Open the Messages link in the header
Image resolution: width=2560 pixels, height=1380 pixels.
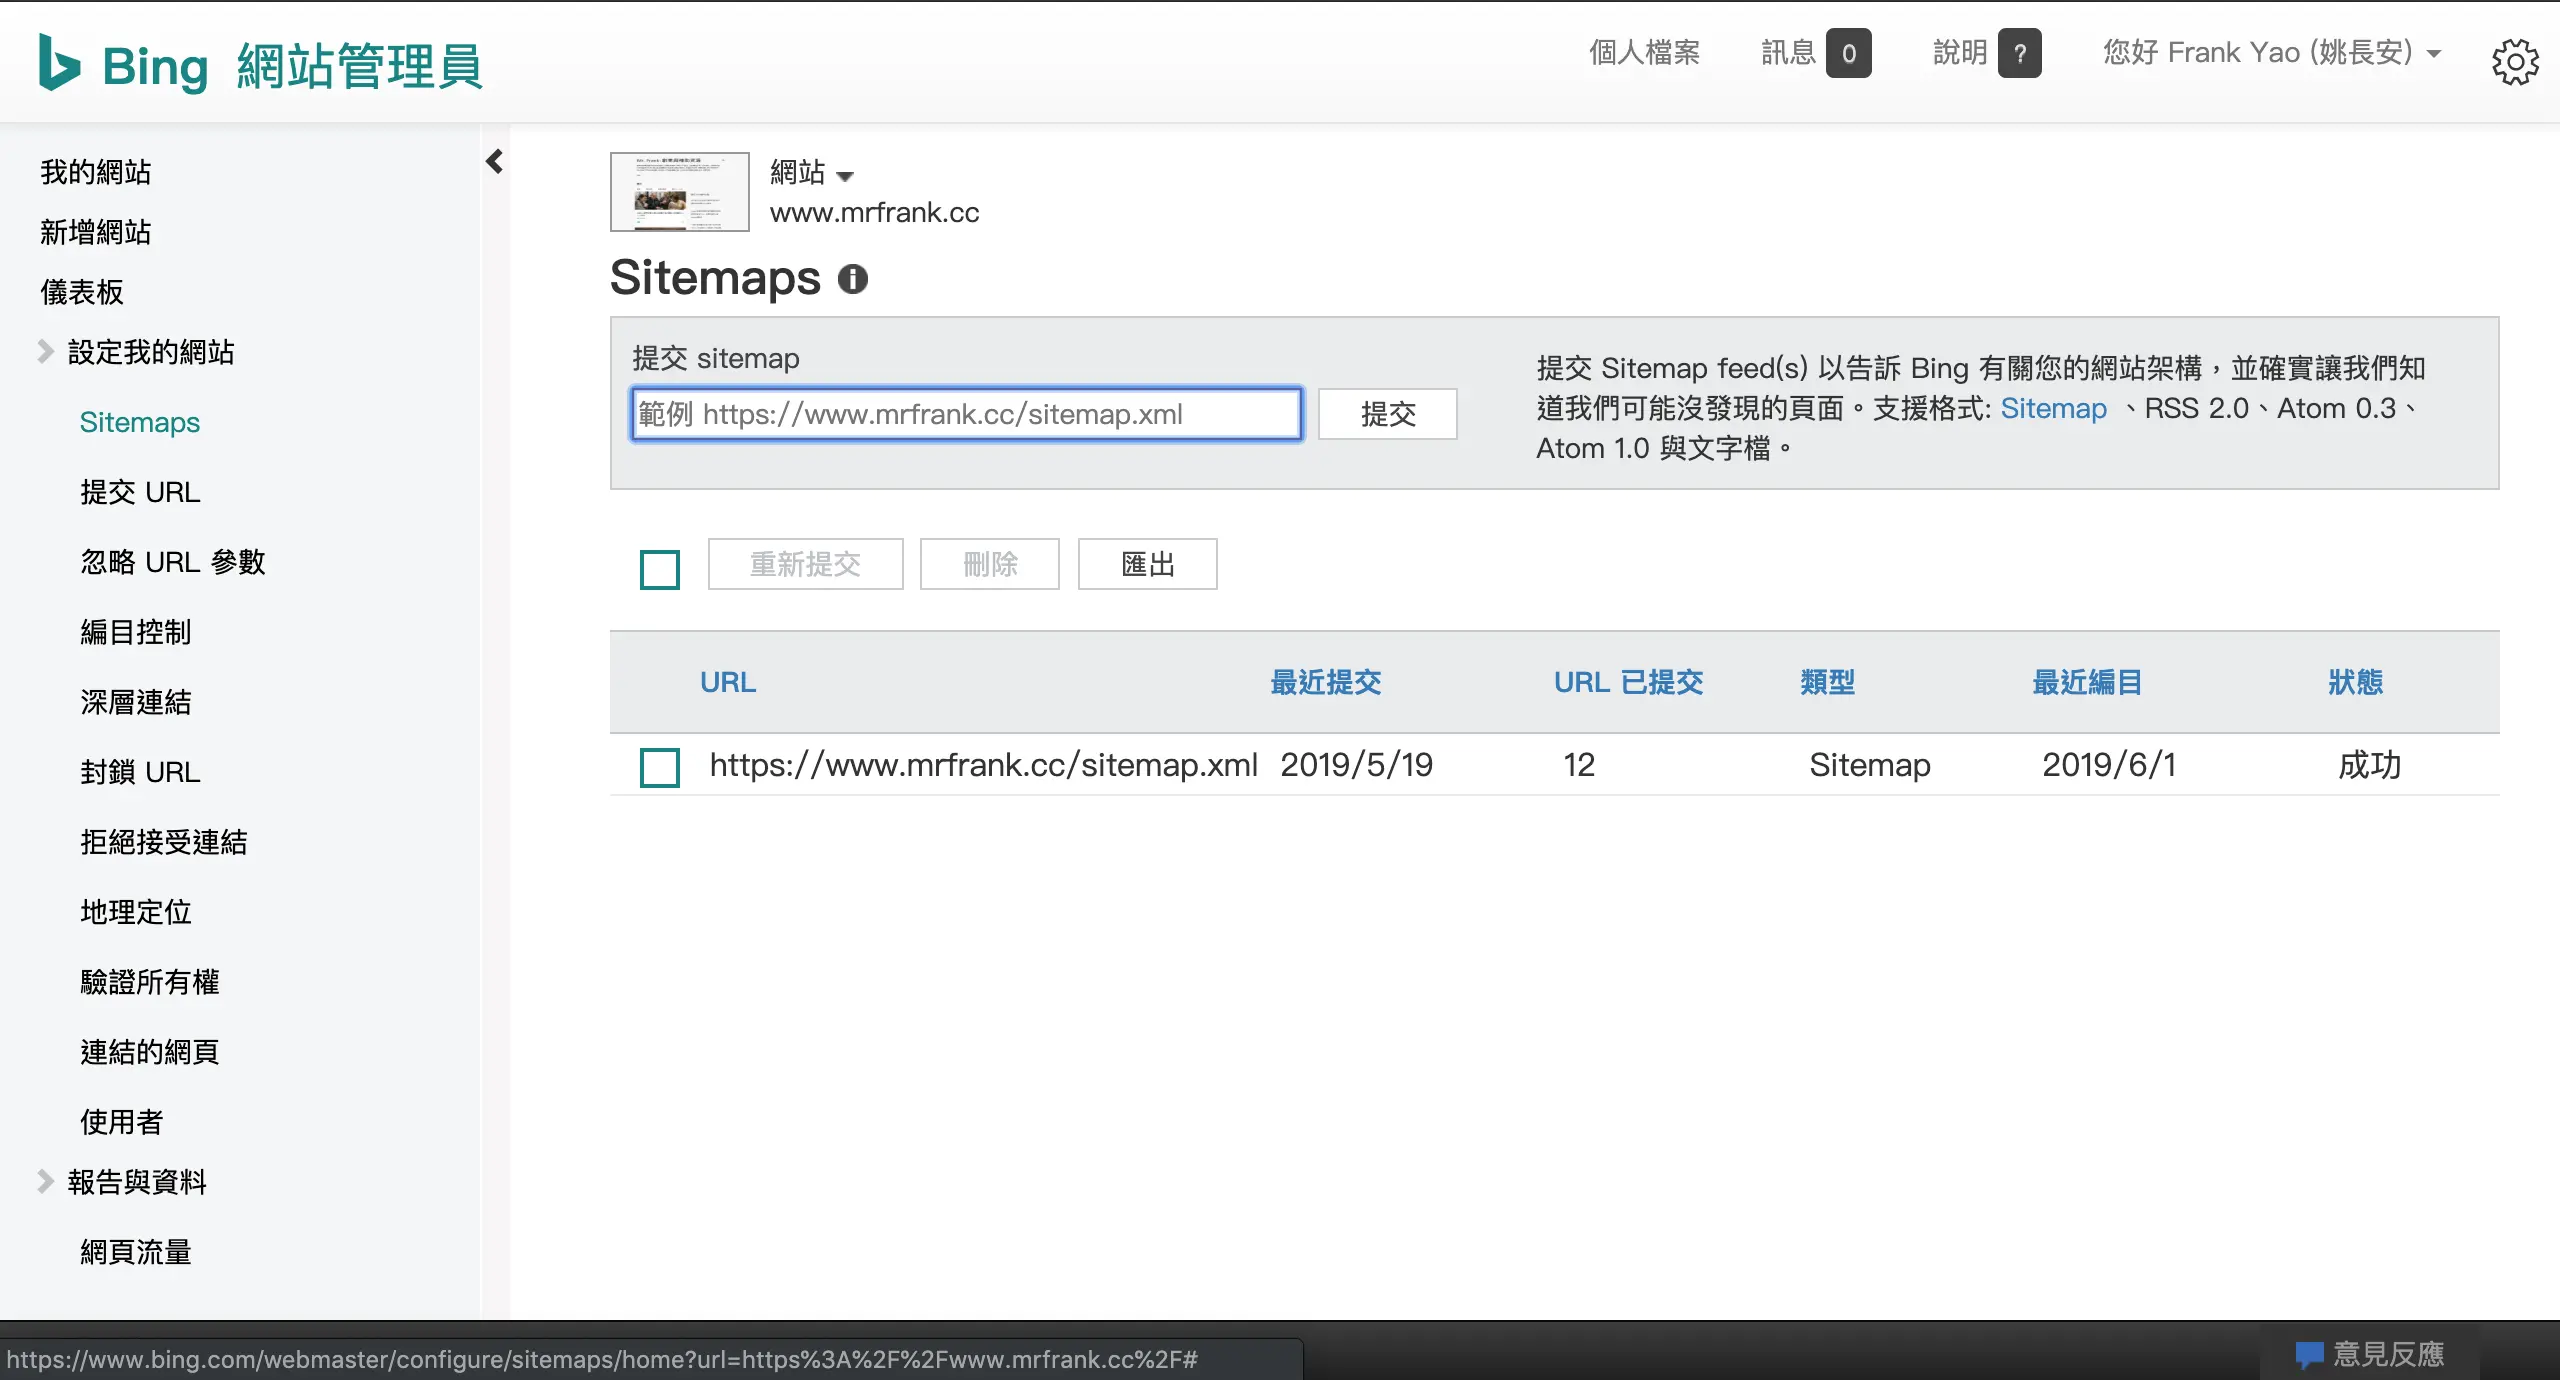click(1788, 52)
